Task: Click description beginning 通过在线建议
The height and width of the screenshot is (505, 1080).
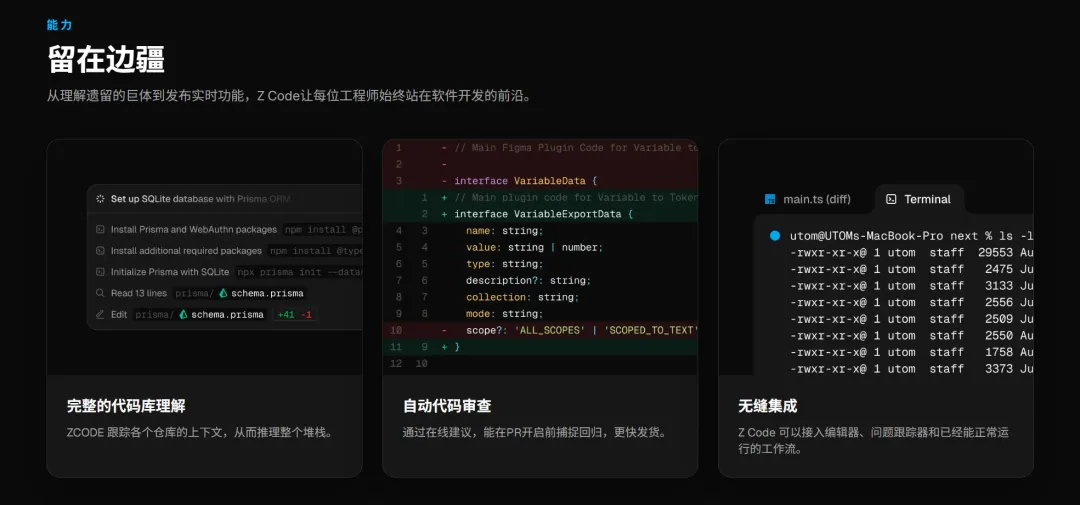Action: 534,433
